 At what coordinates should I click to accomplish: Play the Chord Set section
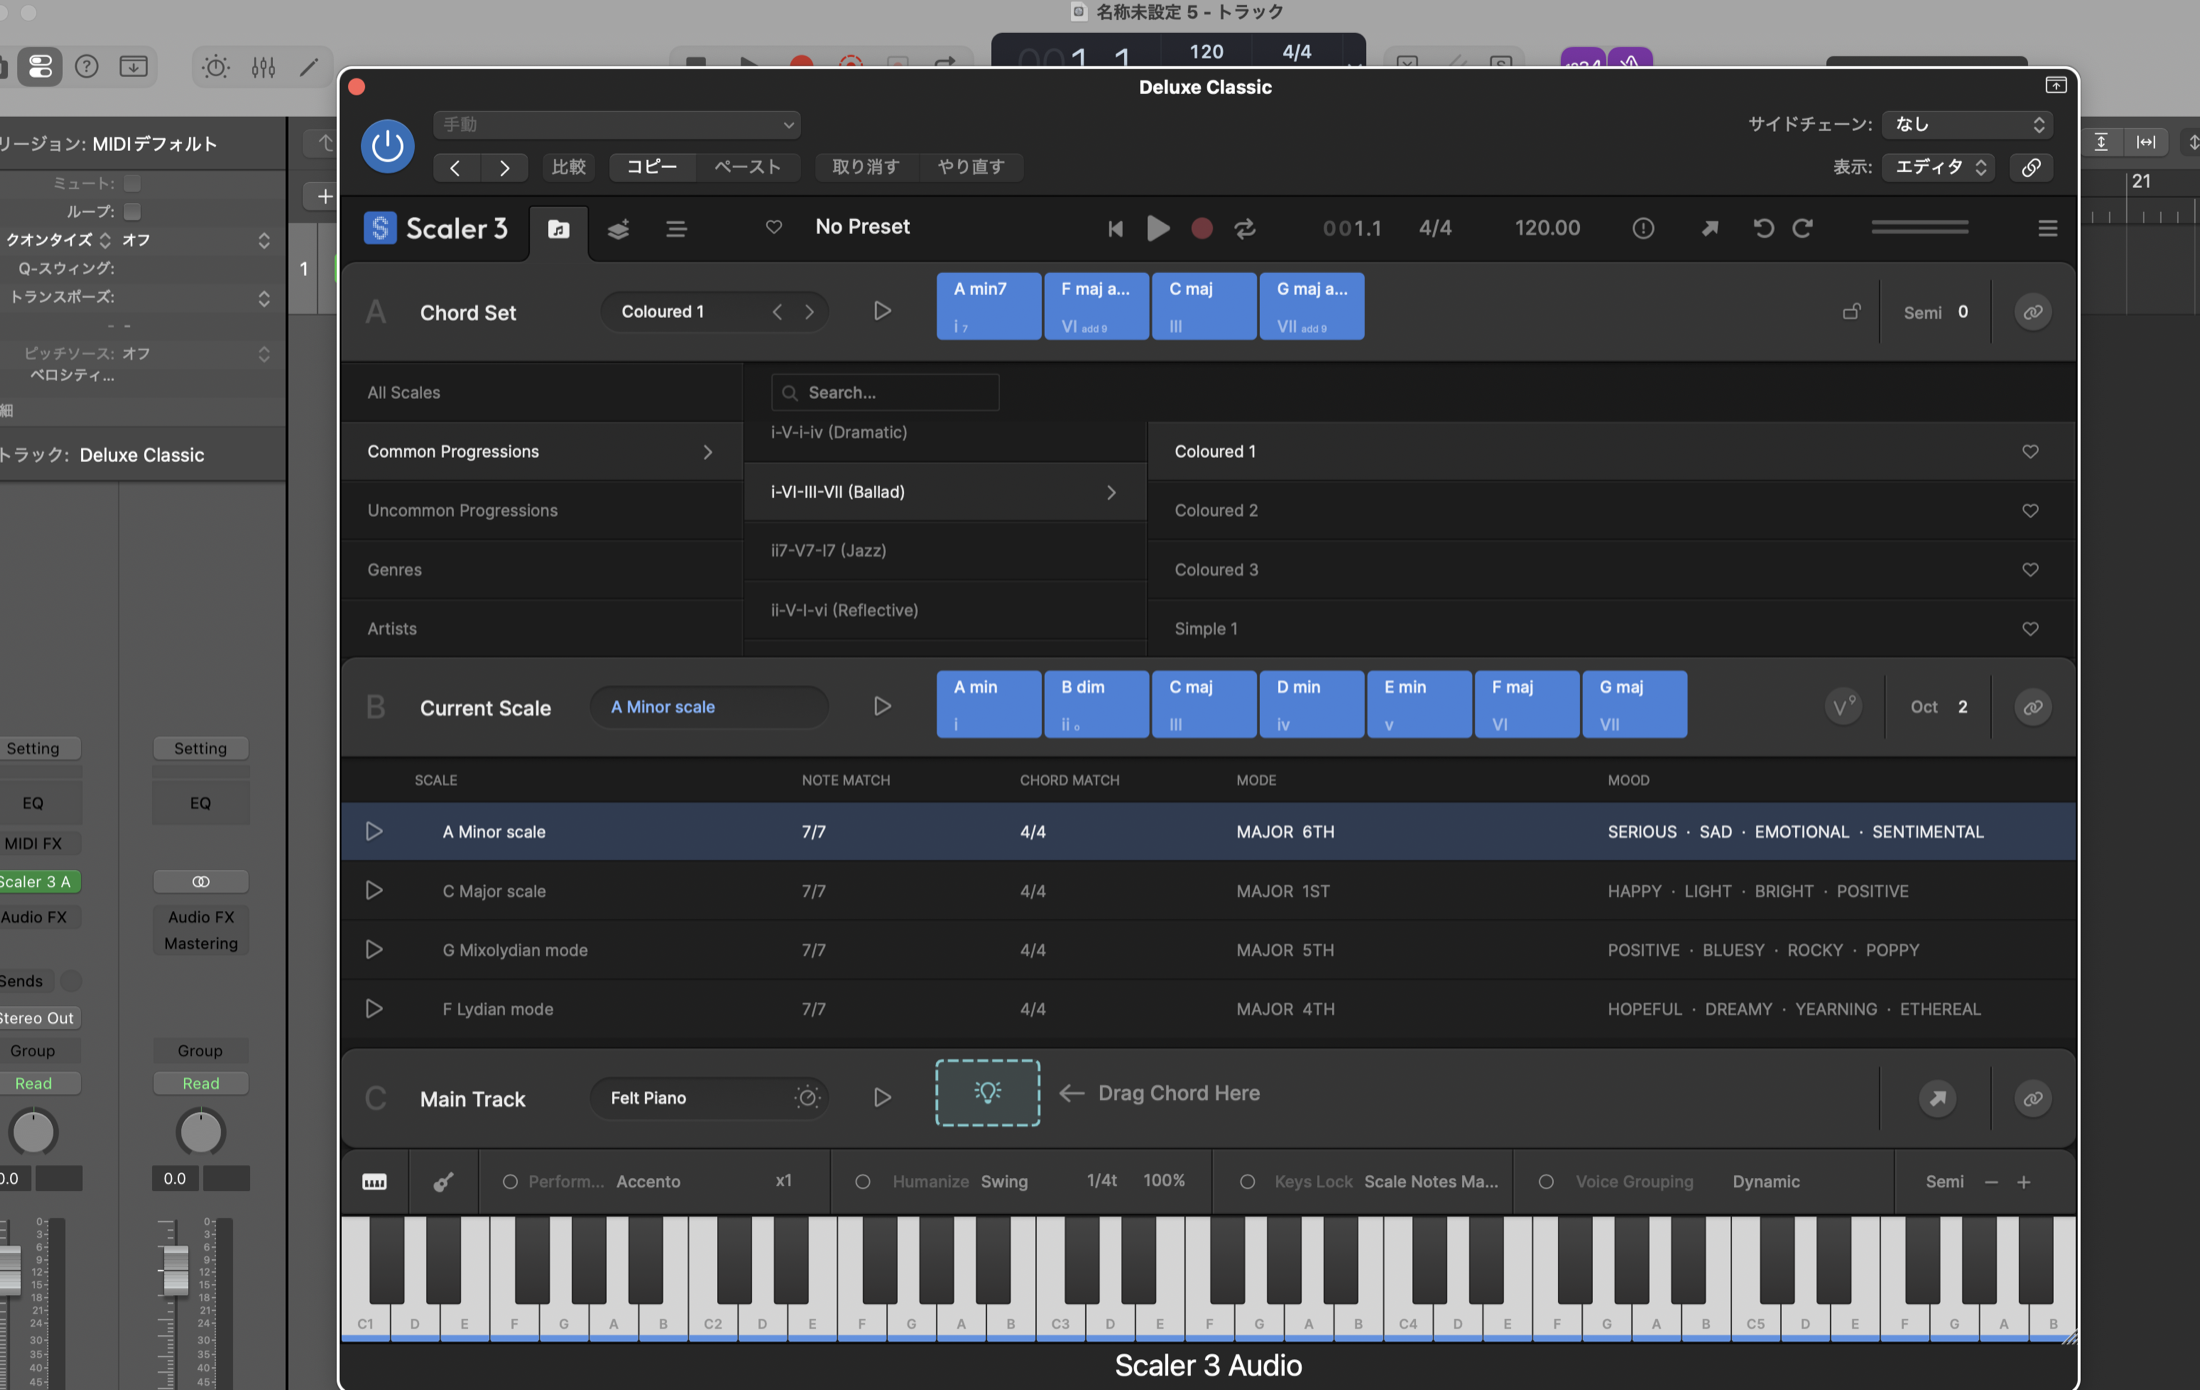(x=882, y=311)
